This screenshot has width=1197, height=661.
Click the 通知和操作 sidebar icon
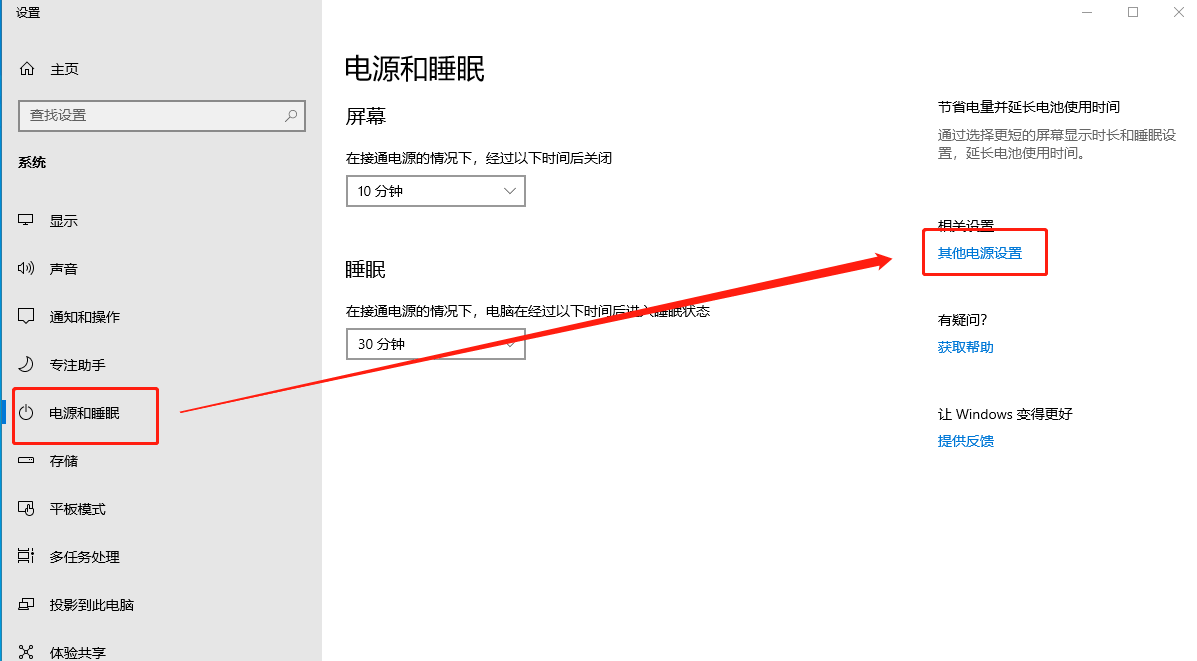point(25,316)
